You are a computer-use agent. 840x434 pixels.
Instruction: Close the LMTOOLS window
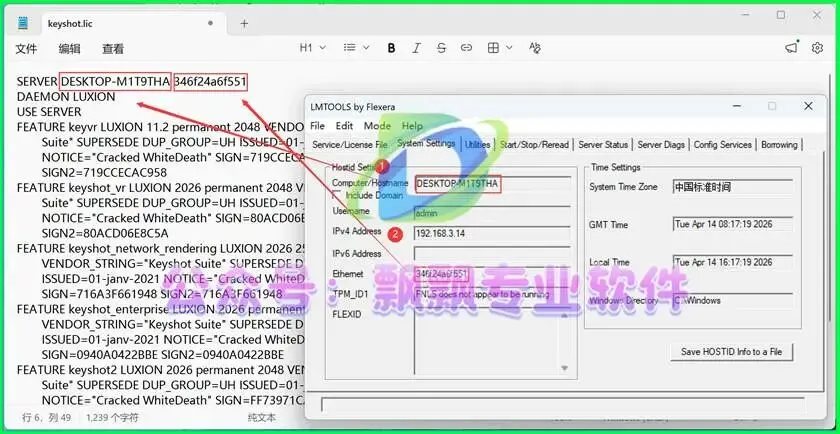coord(808,106)
